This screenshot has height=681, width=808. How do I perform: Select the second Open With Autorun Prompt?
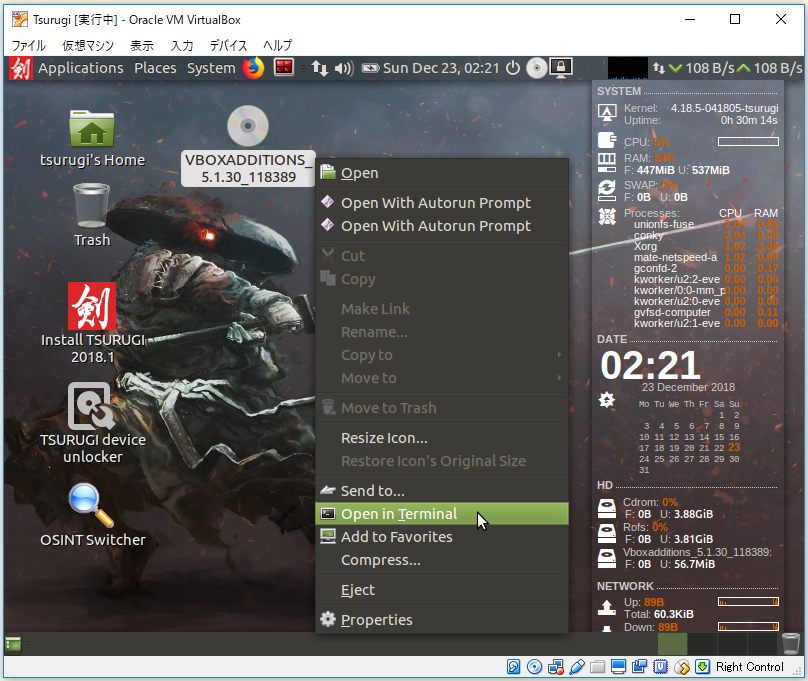pos(442,226)
